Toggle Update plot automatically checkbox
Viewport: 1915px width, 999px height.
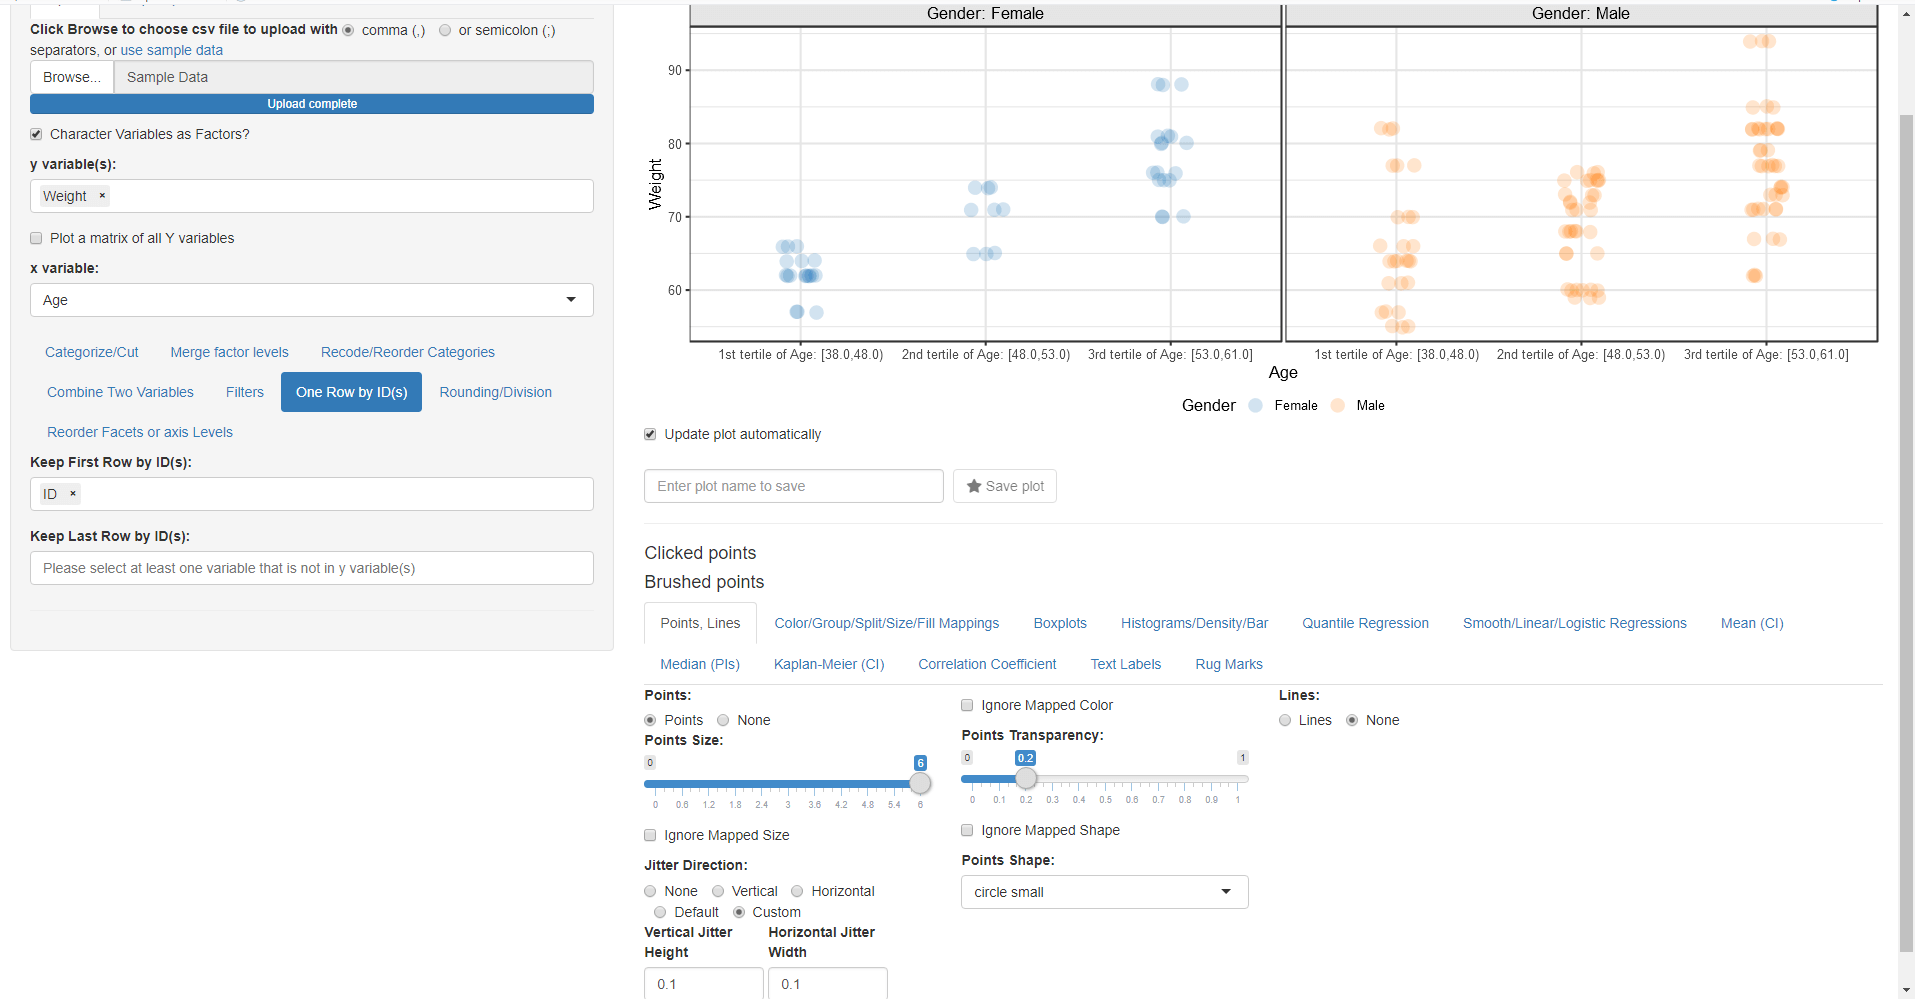650,434
